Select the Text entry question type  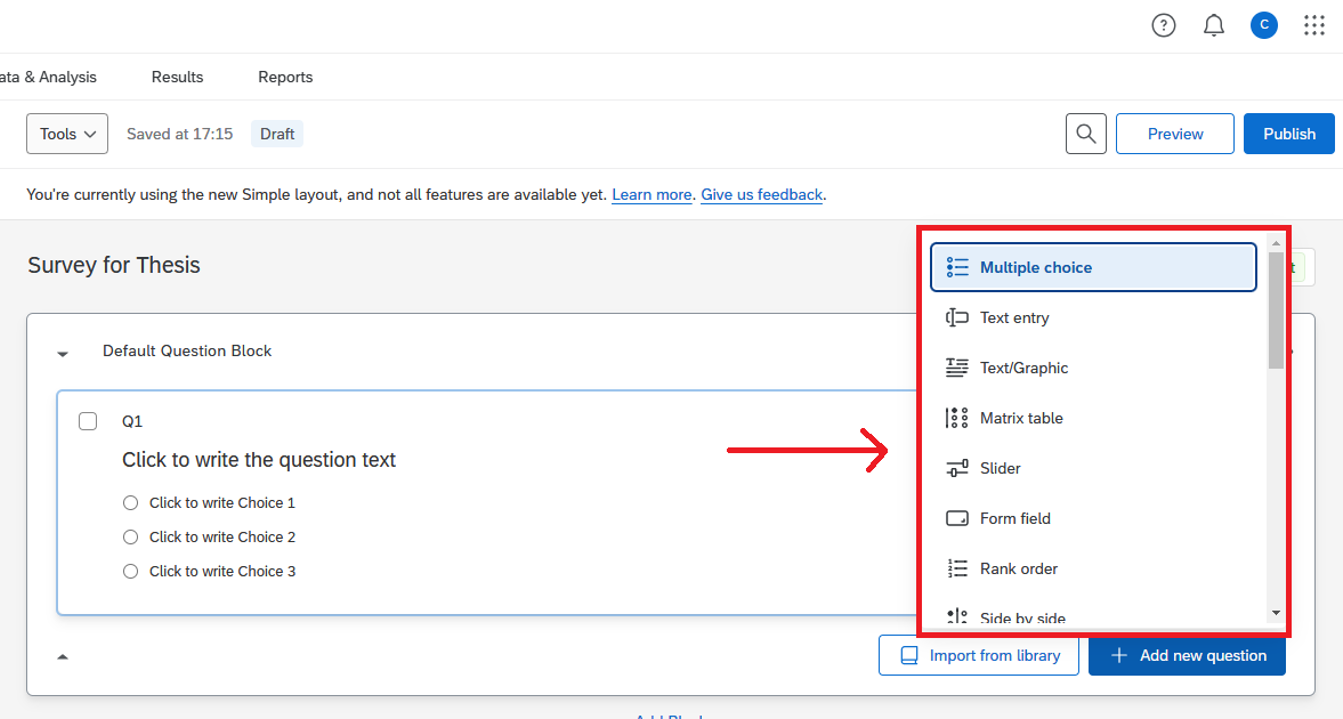1013,318
